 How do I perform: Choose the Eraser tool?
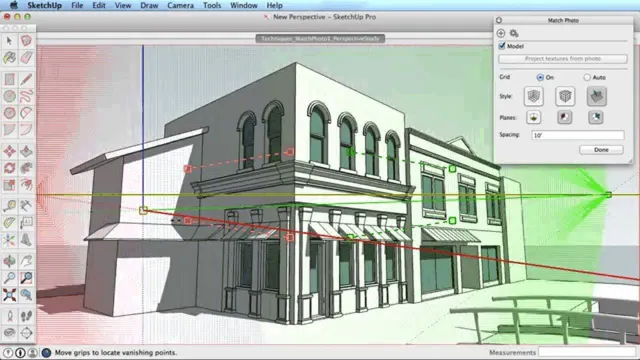pos(26,58)
